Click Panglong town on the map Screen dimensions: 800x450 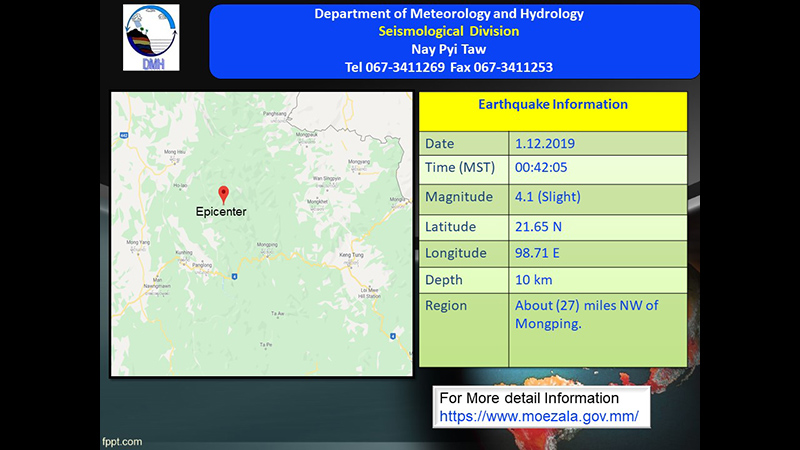pyautogui.click(x=202, y=267)
